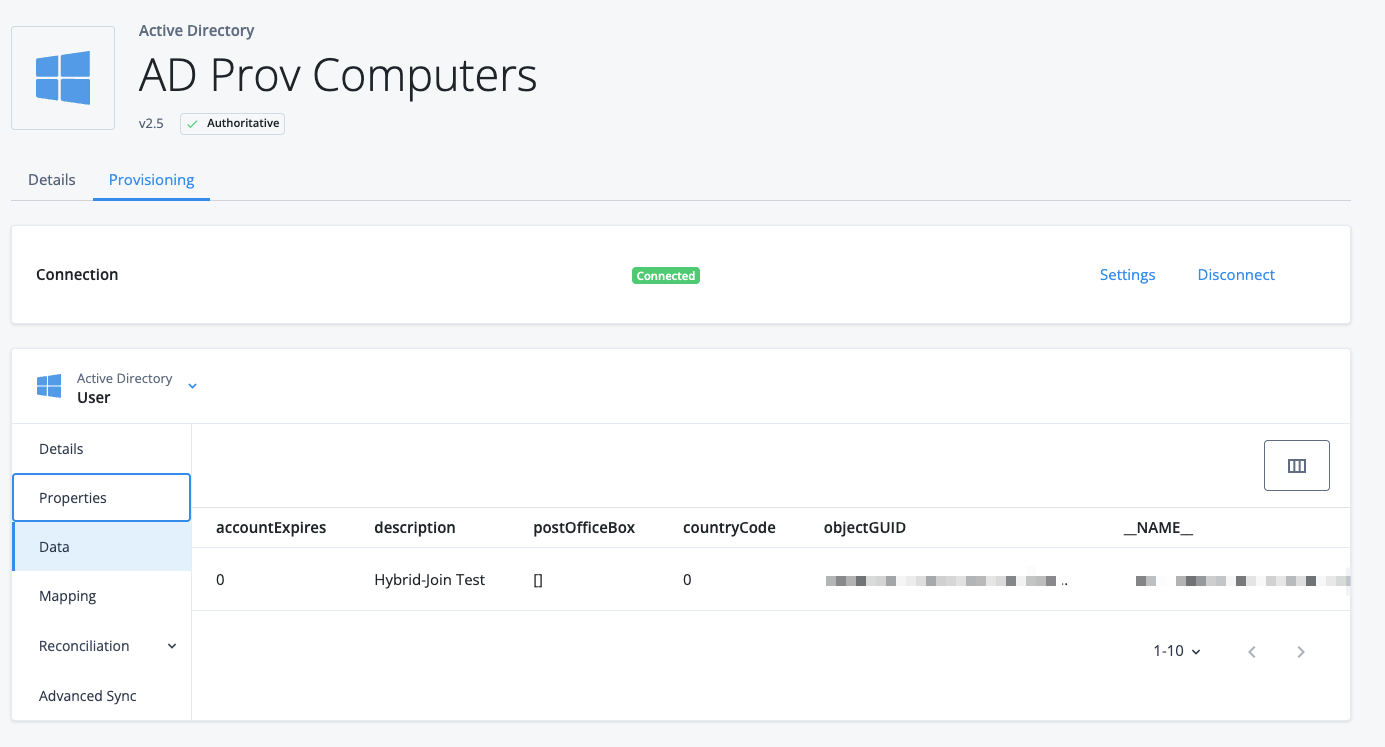Sort by the accountExpires column header
The width and height of the screenshot is (1385, 747).
click(271, 528)
